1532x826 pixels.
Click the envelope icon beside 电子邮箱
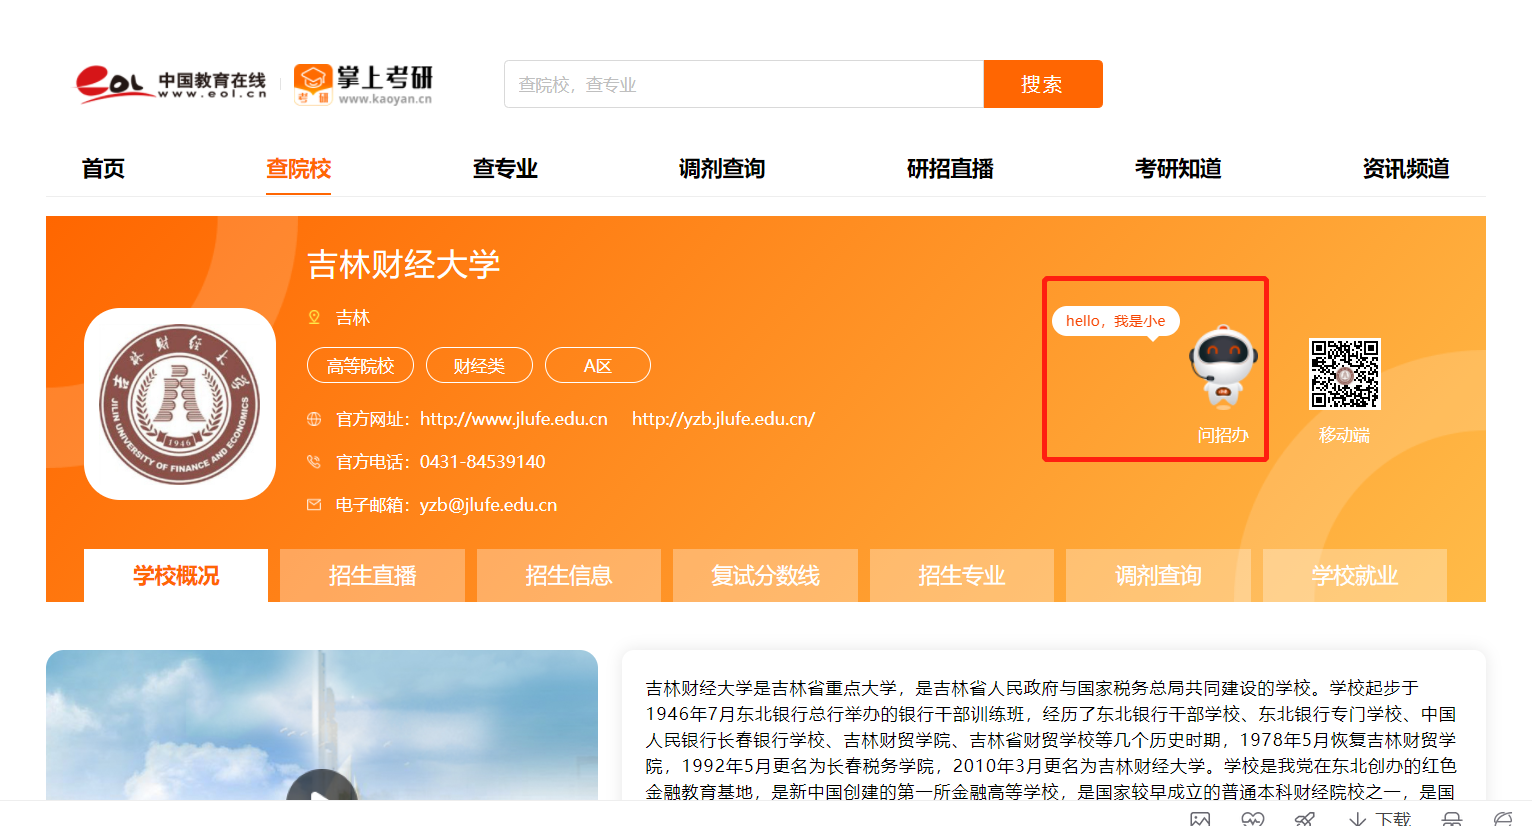click(x=314, y=505)
